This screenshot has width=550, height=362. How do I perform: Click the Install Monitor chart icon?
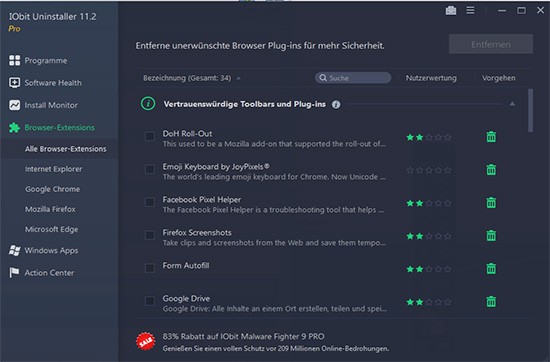tap(14, 105)
